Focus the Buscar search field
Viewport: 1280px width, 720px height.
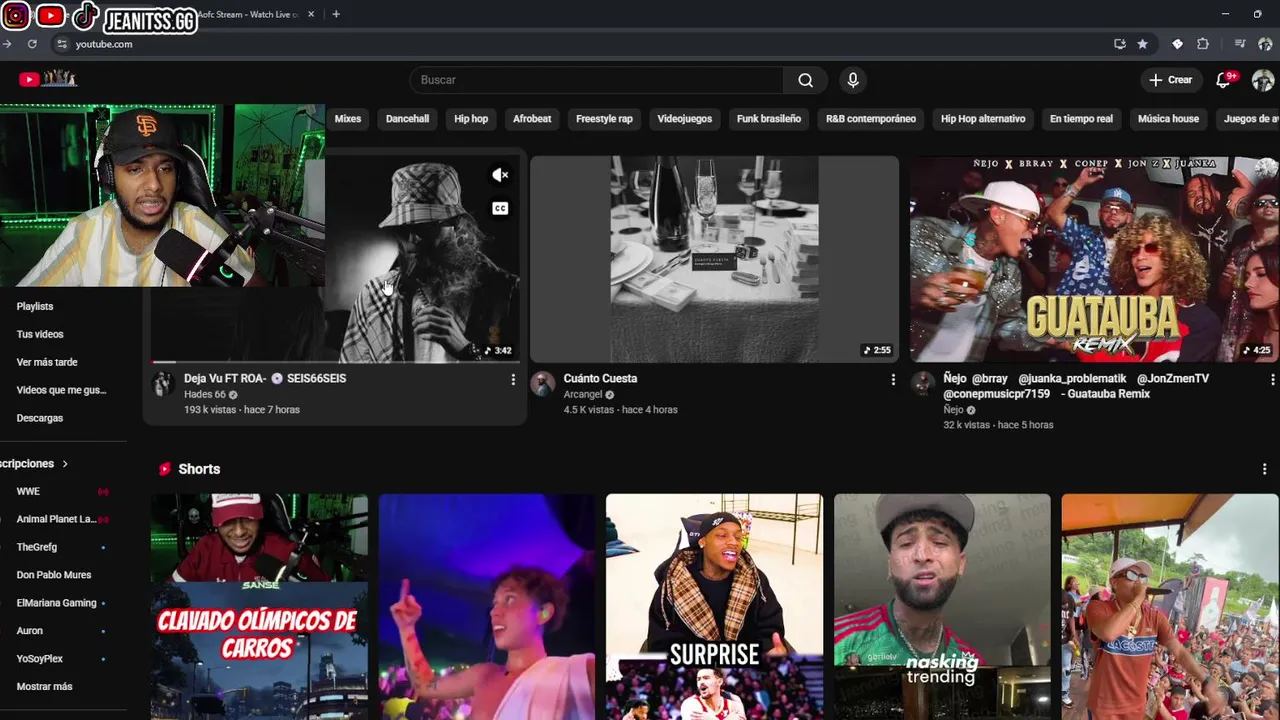coord(596,80)
